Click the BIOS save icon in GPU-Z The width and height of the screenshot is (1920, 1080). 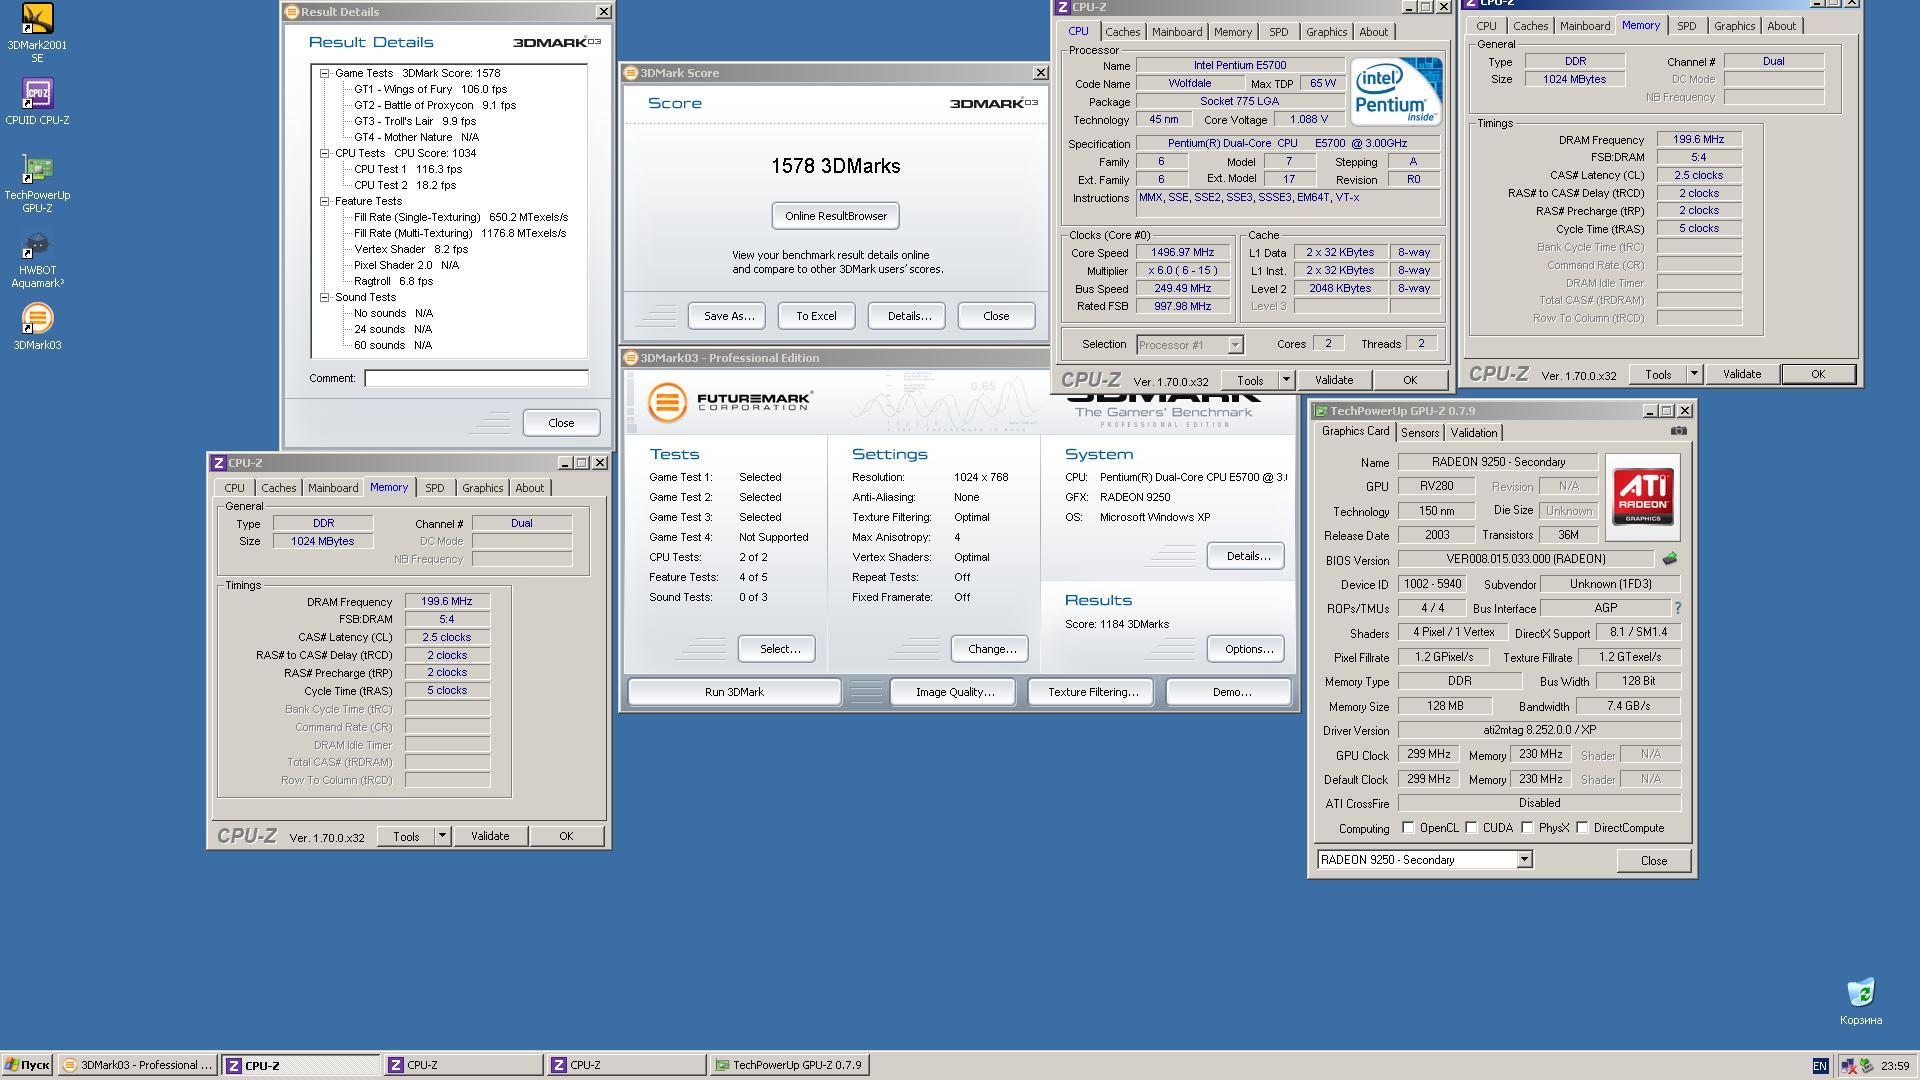coord(1669,559)
